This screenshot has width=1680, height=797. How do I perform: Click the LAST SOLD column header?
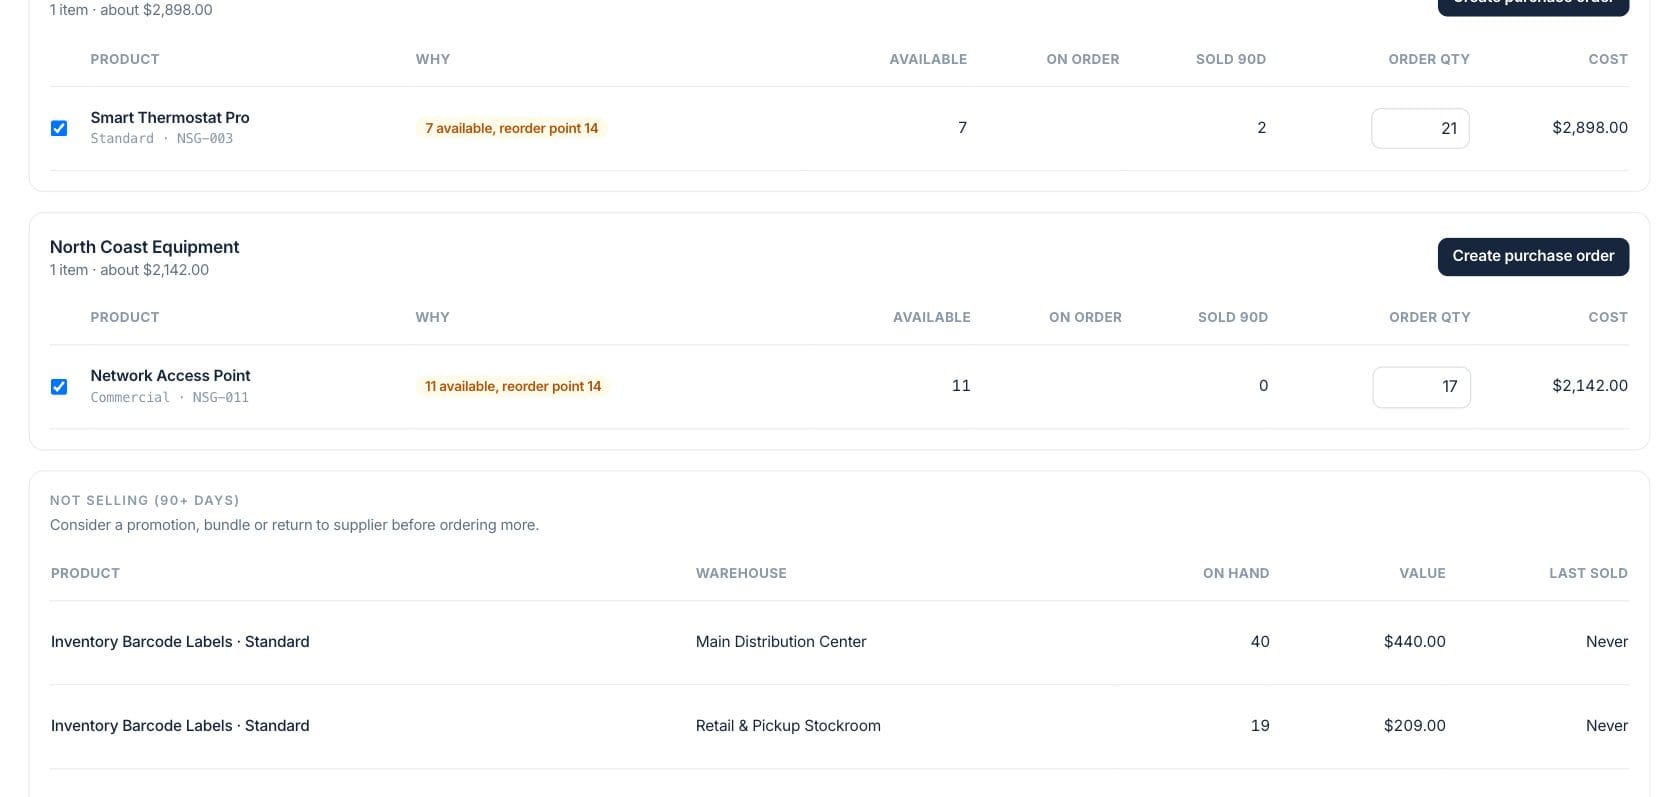click(x=1588, y=573)
